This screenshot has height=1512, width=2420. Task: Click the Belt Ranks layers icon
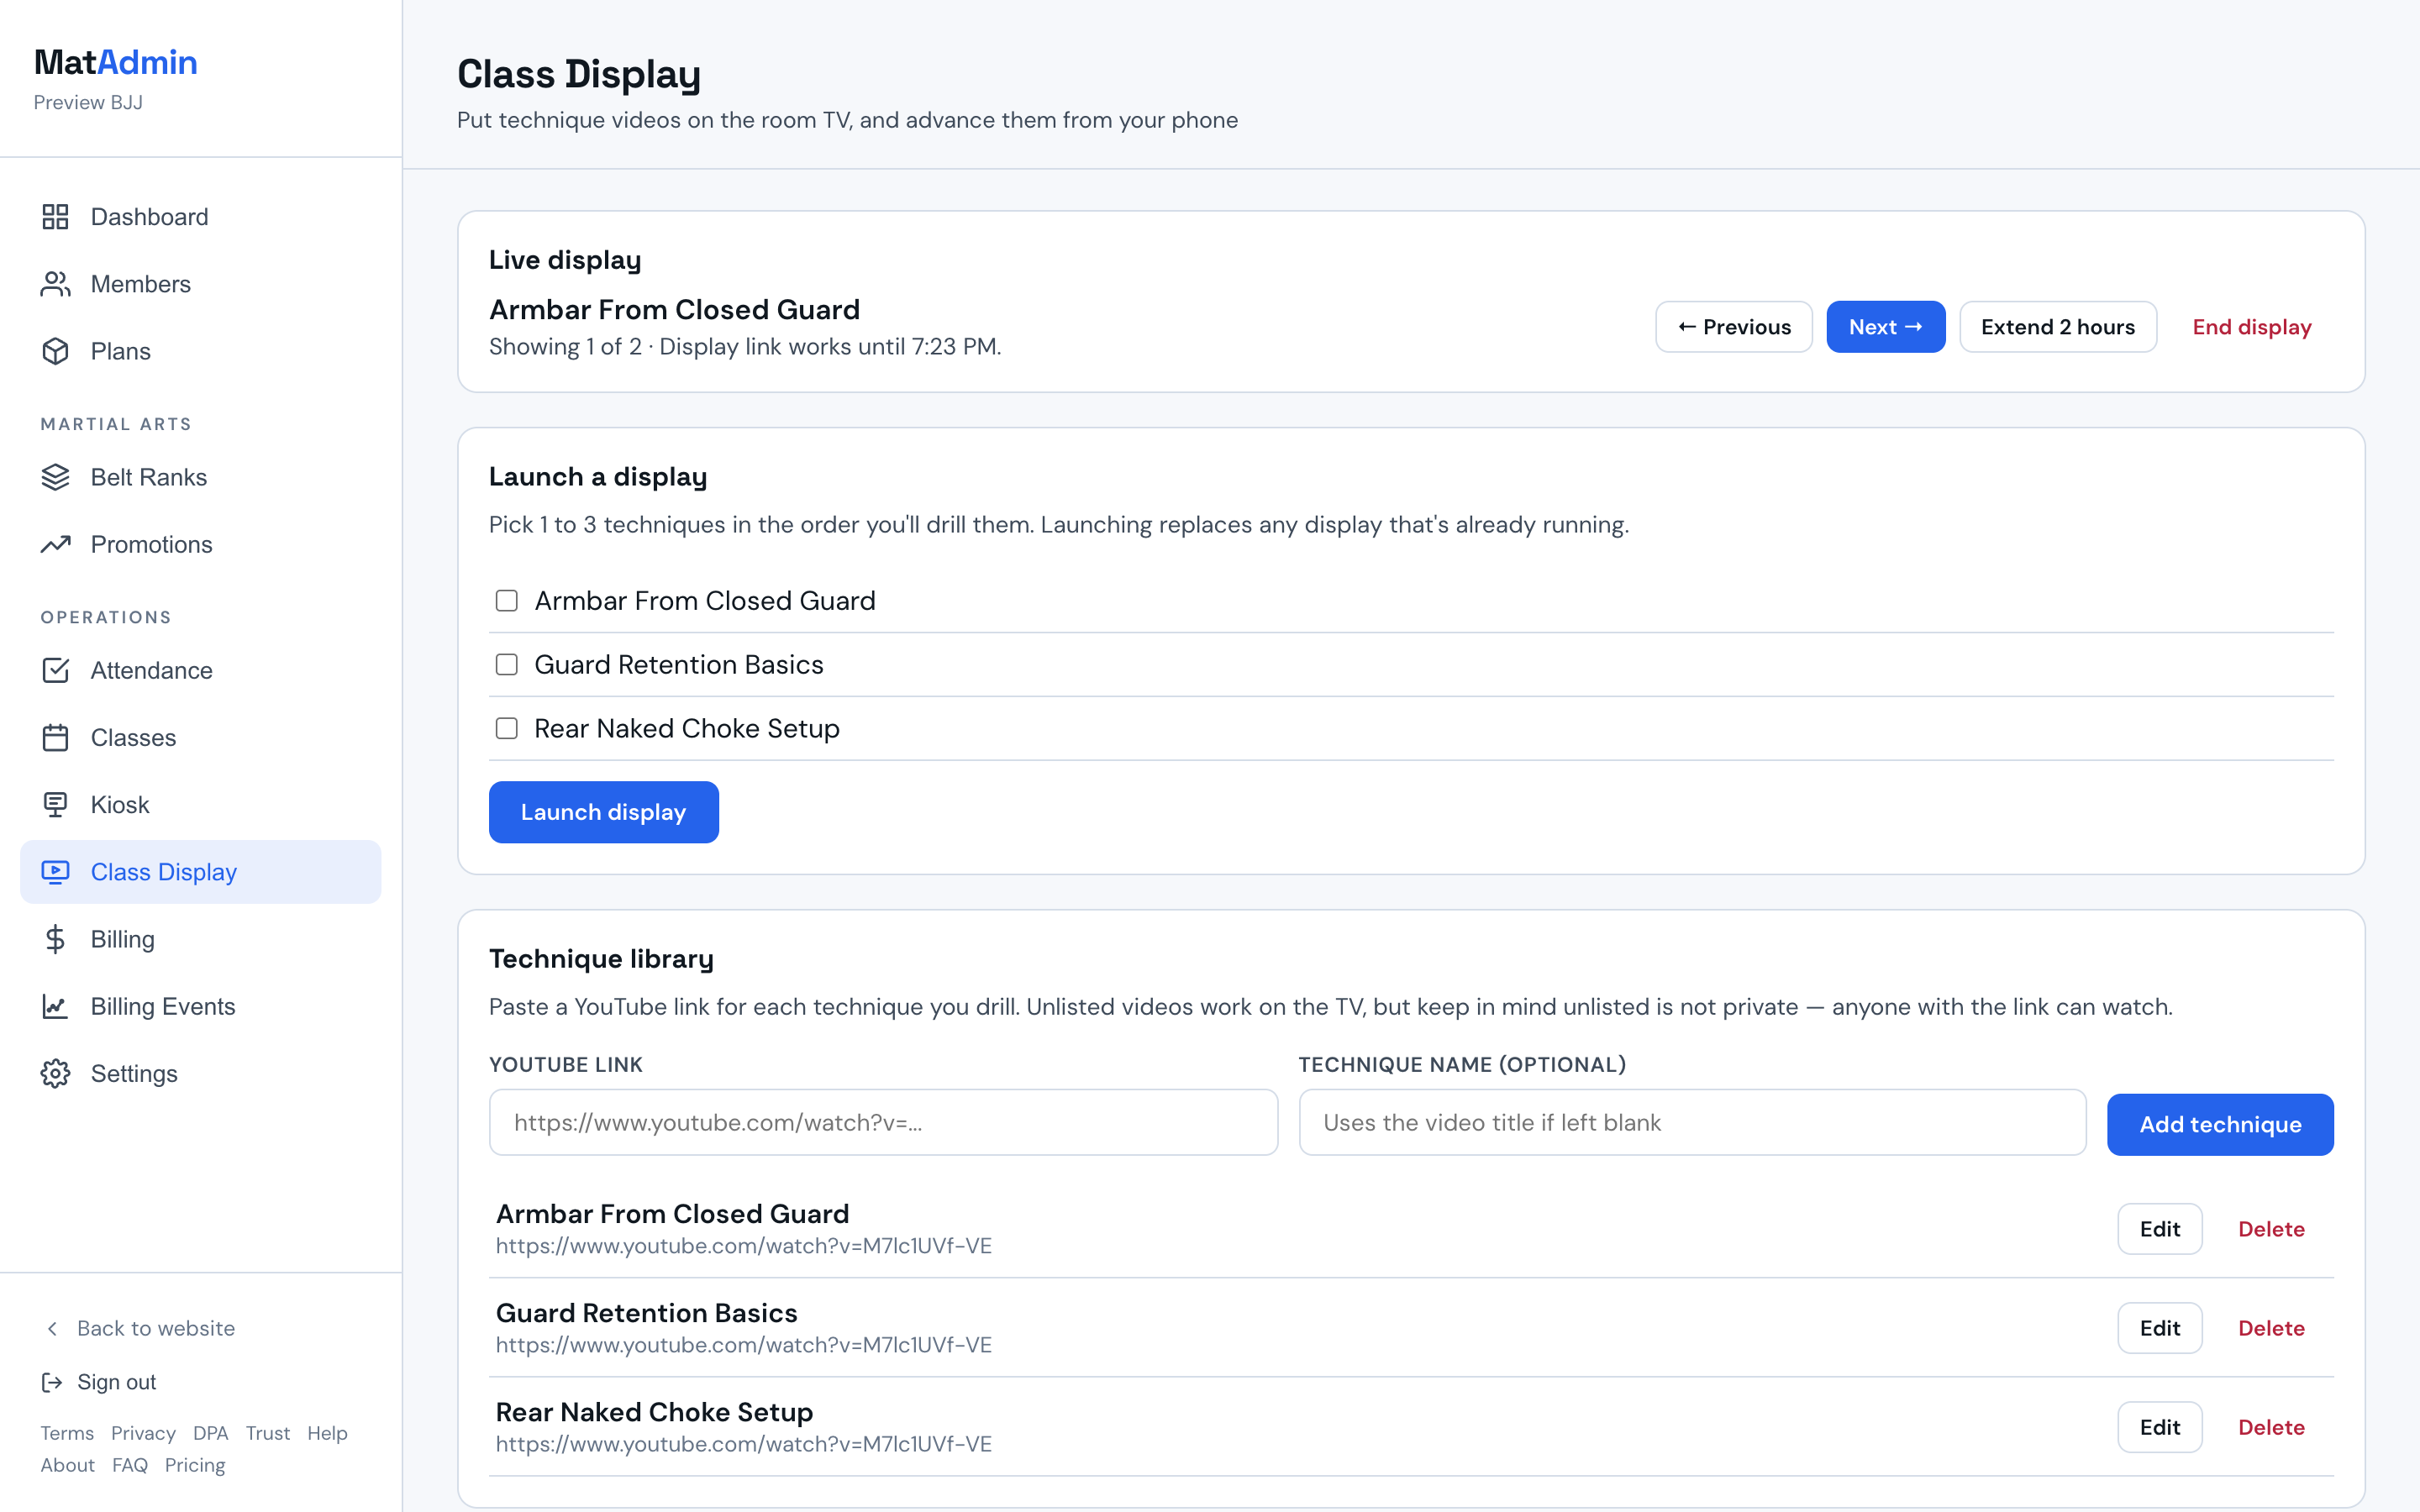pyautogui.click(x=55, y=477)
